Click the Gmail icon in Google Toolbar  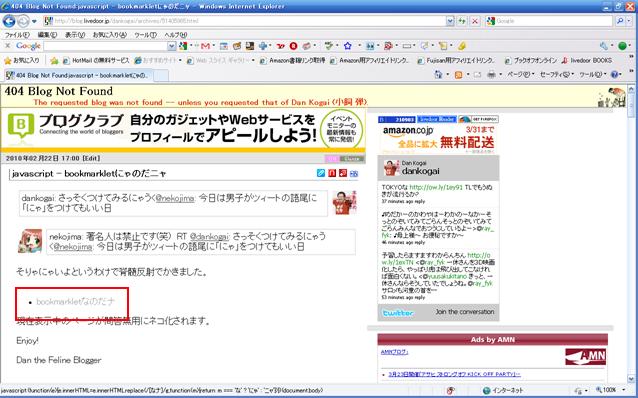point(205,46)
